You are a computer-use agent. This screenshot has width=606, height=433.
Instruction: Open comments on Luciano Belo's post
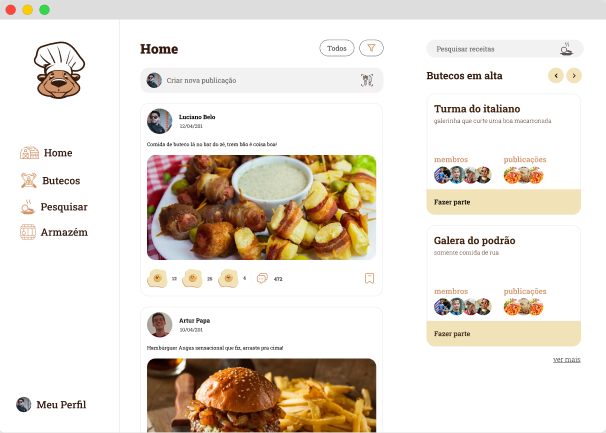coord(262,278)
